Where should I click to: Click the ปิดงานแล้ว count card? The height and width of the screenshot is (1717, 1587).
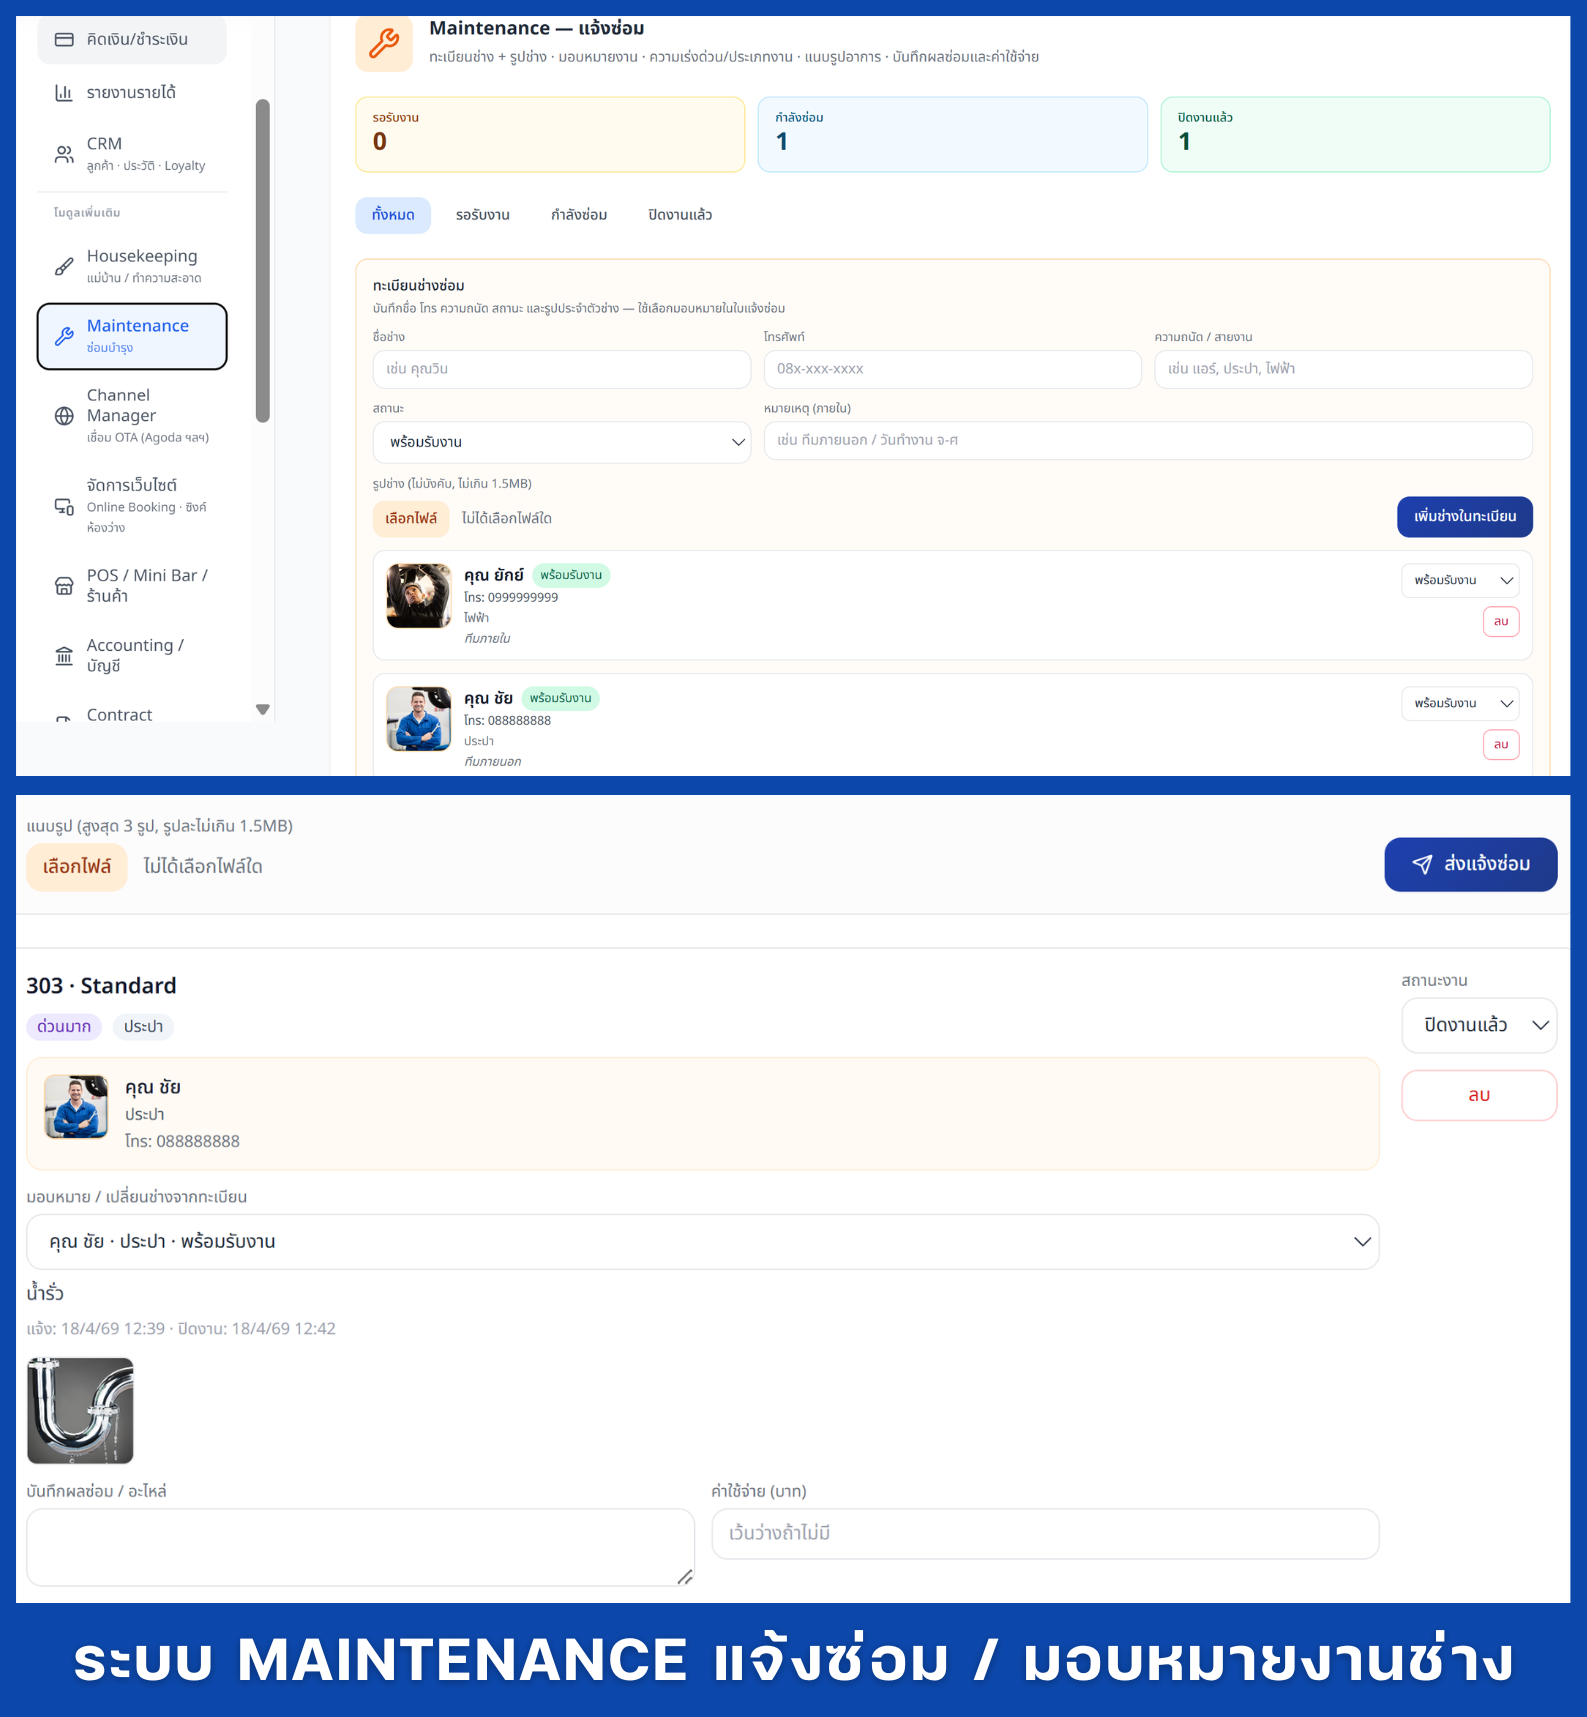pos(1356,135)
